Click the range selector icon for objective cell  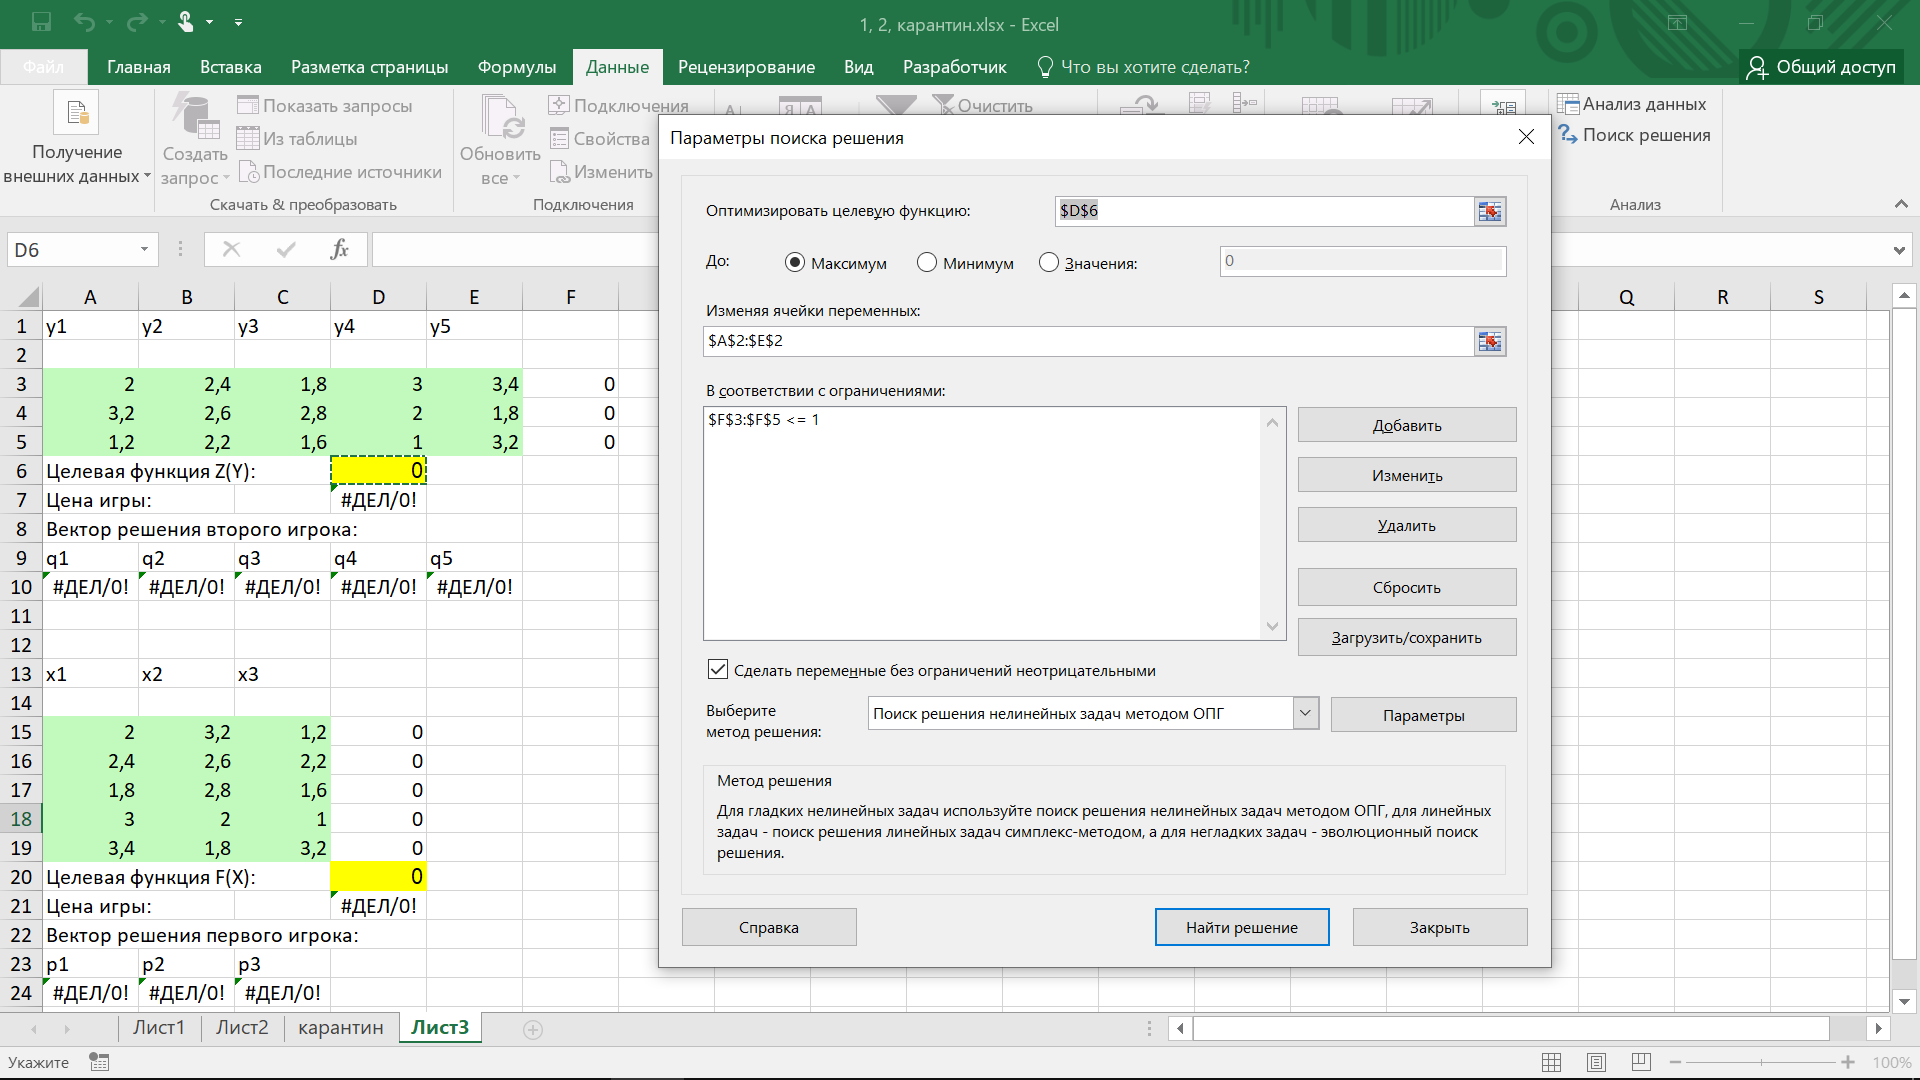point(1490,211)
